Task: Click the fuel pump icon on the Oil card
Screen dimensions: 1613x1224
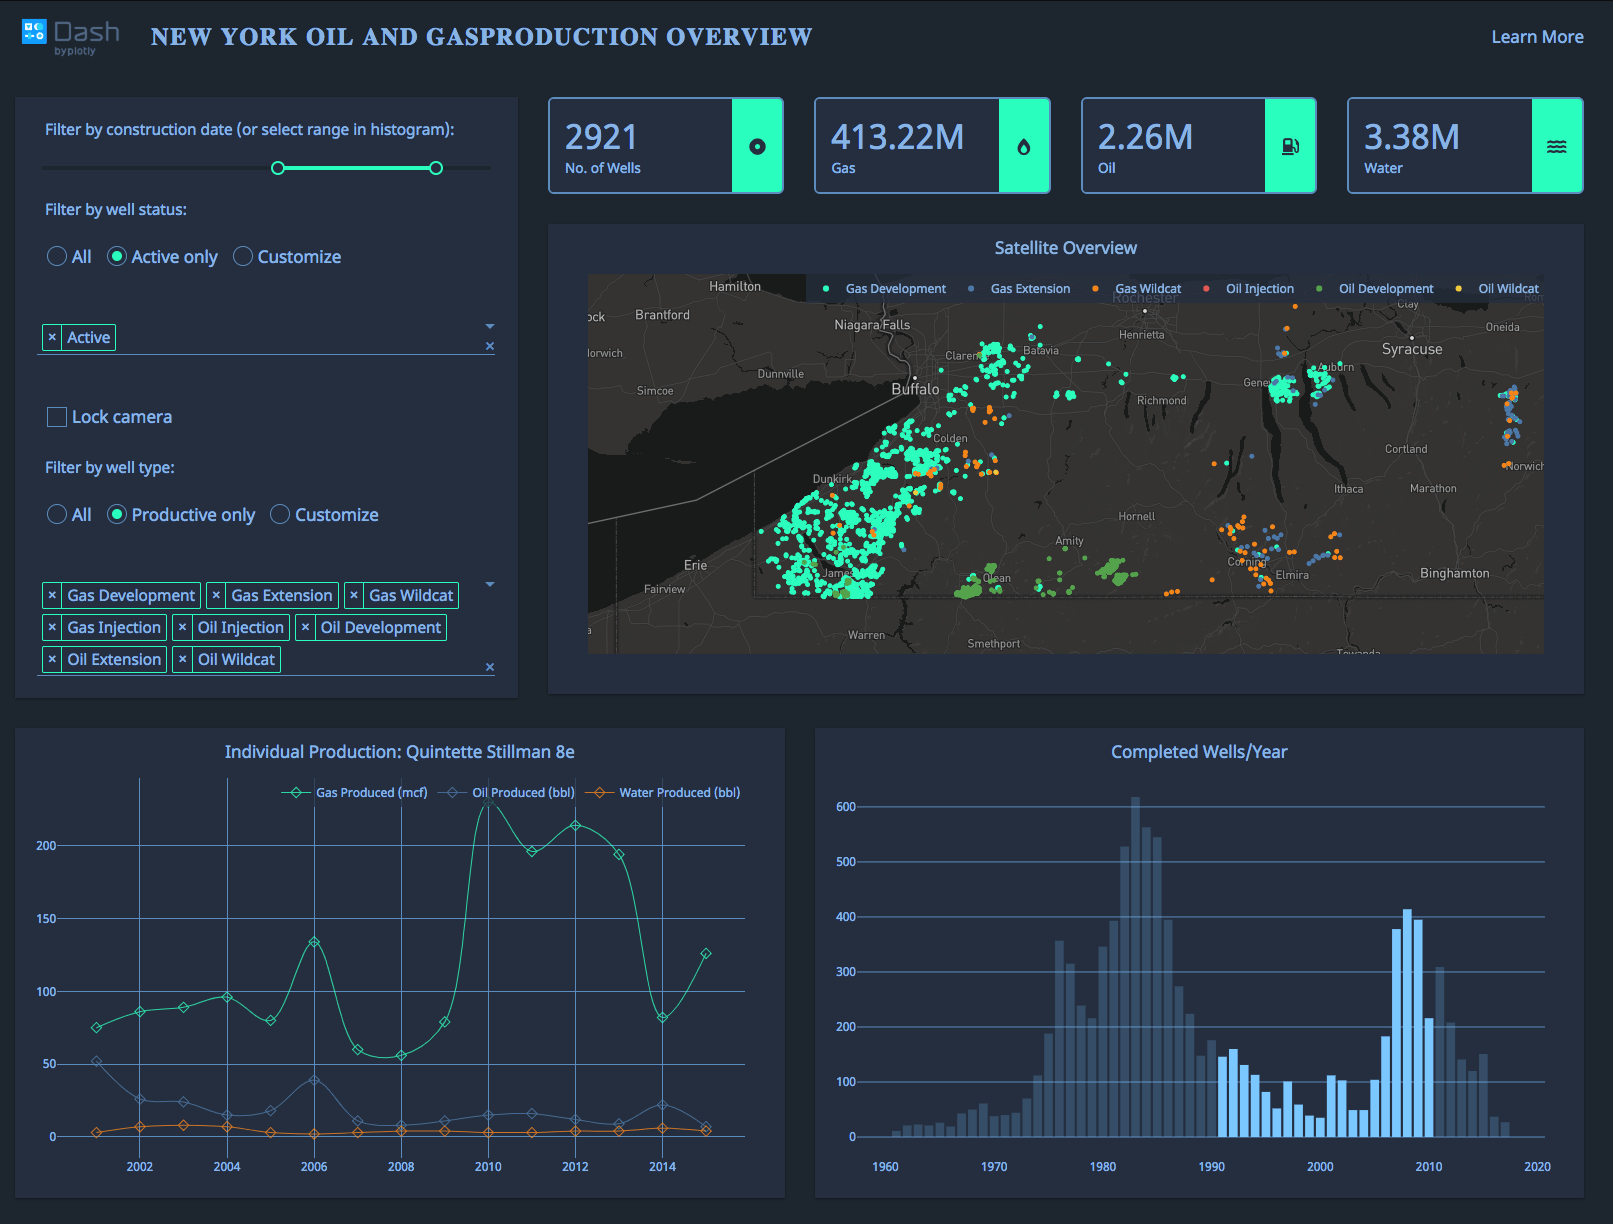Action: coord(1291,145)
